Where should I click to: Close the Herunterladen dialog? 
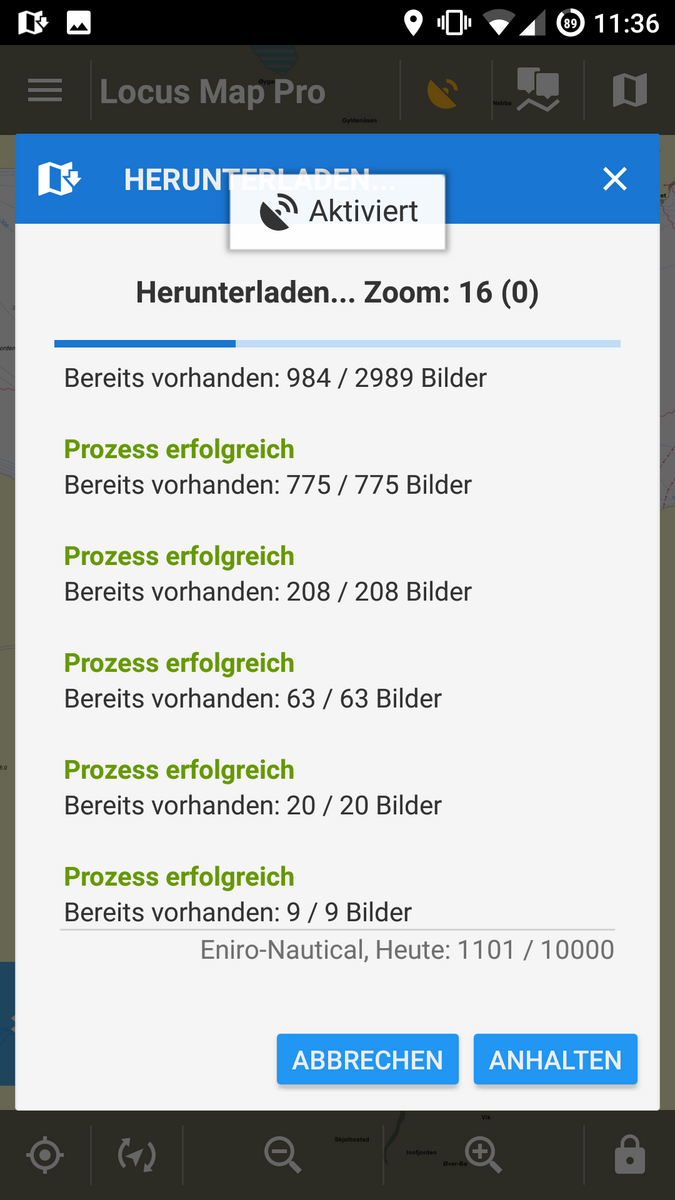(x=614, y=179)
